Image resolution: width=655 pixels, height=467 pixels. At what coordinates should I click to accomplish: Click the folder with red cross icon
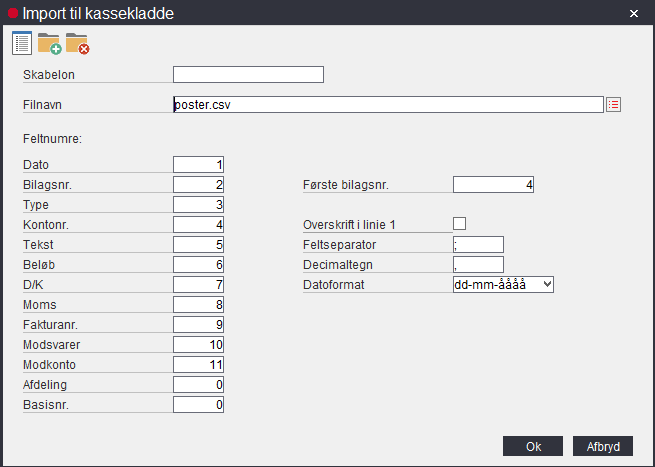pyautogui.click(x=78, y=43)
